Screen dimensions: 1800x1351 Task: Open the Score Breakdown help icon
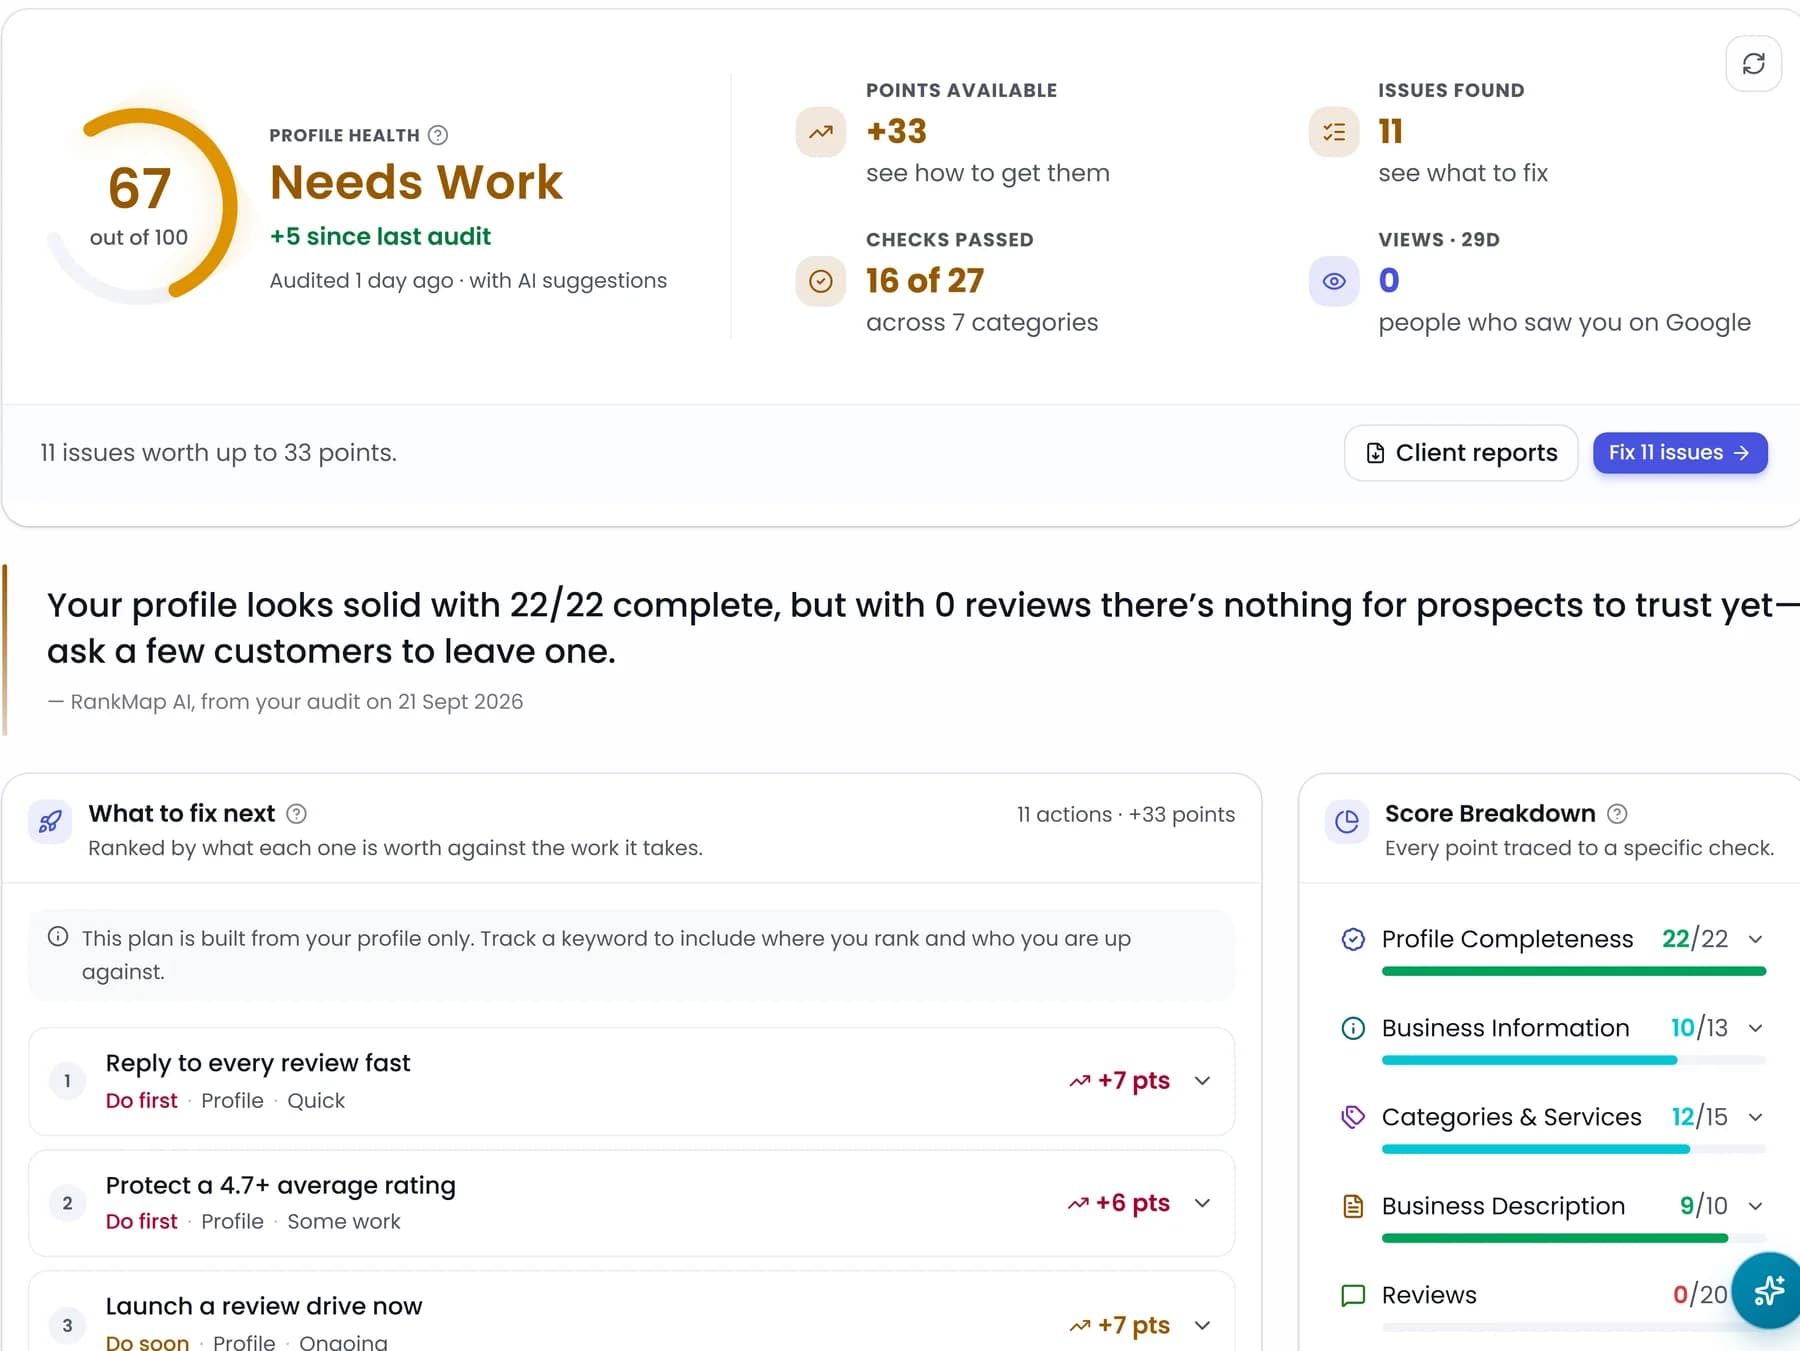pos(1617,814)
